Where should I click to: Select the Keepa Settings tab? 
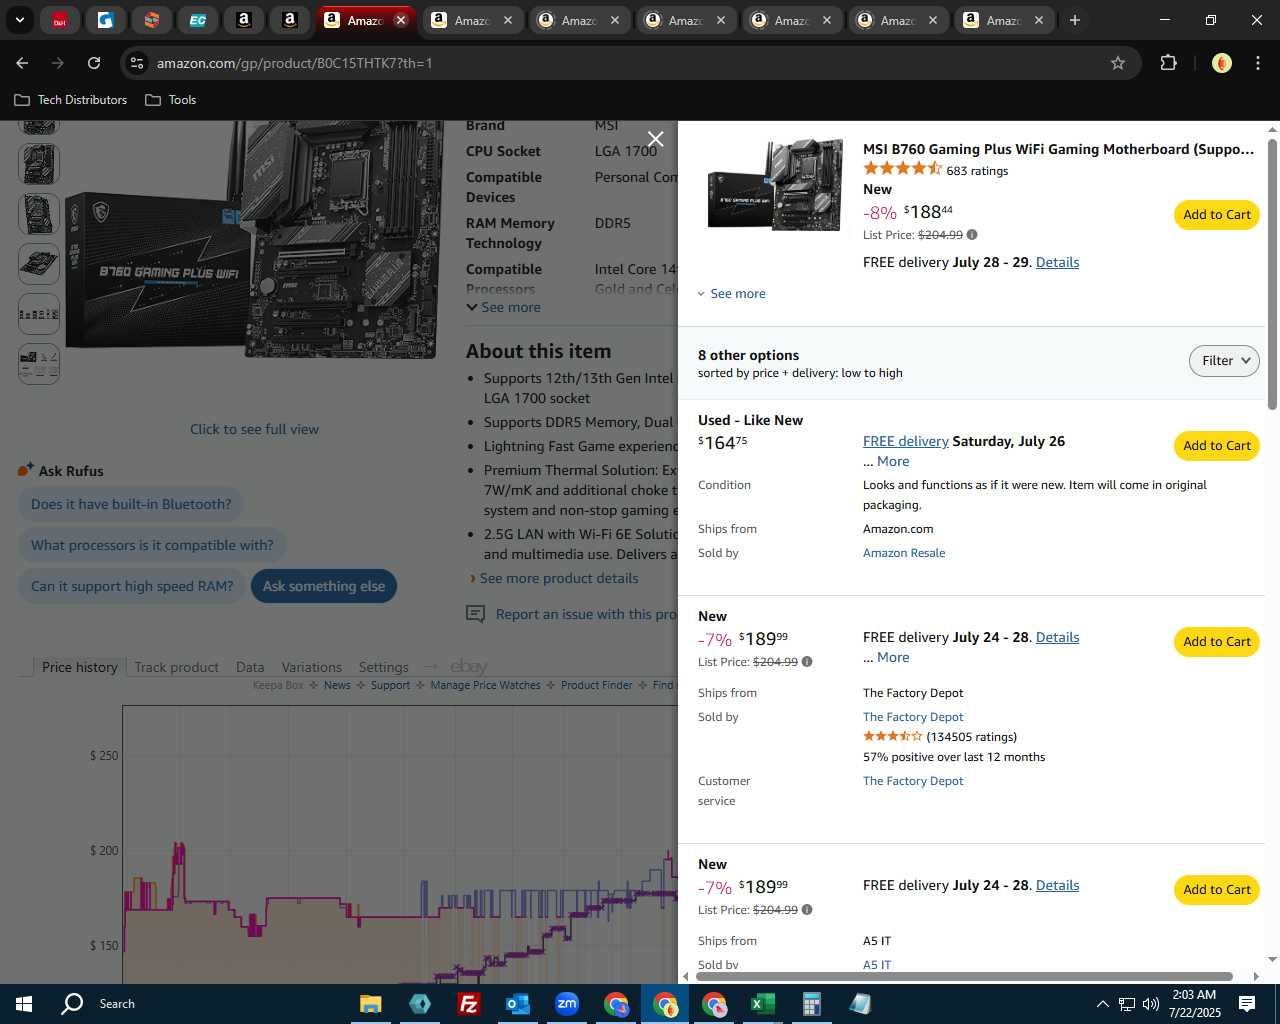click(383, 667)
